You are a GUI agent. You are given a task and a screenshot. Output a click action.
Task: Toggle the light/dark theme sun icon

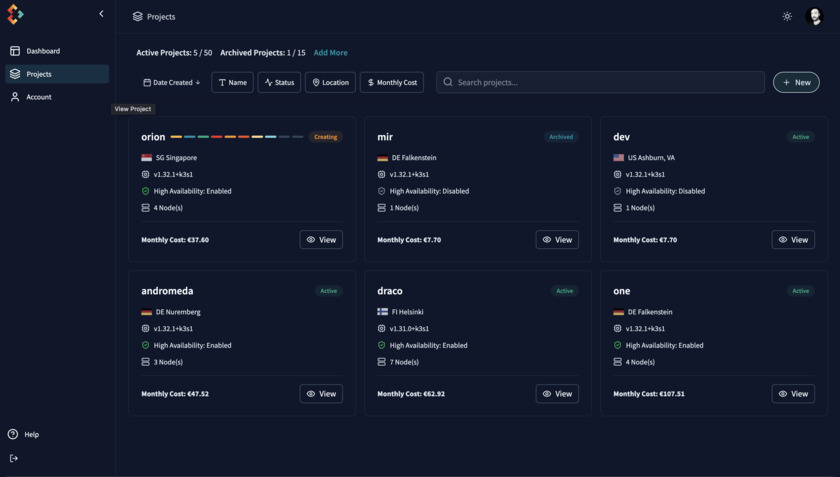787,16
